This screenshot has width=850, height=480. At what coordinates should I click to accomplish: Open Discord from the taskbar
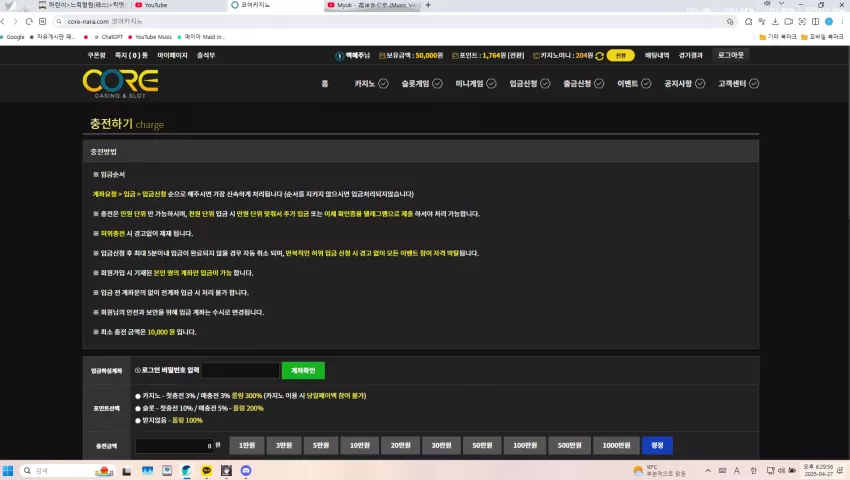[246, 470]
